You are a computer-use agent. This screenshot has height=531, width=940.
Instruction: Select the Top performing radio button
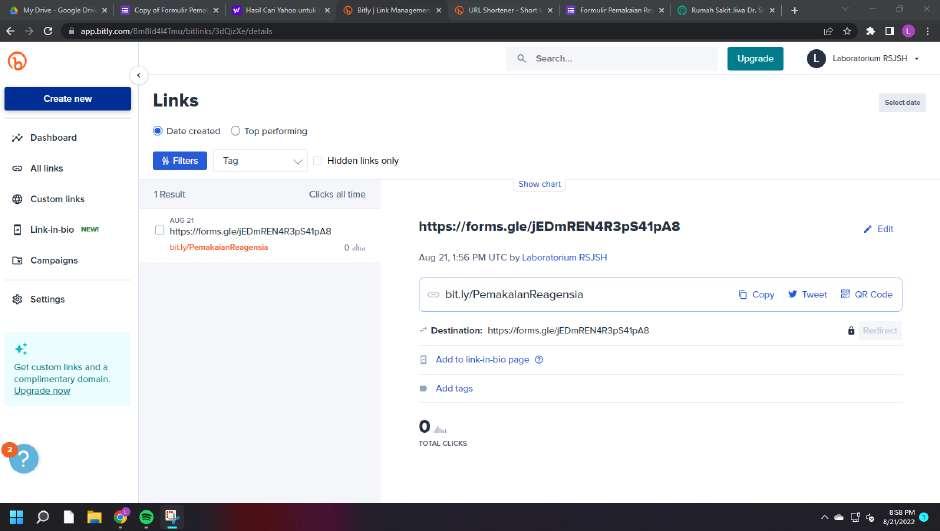pos(236,131)
